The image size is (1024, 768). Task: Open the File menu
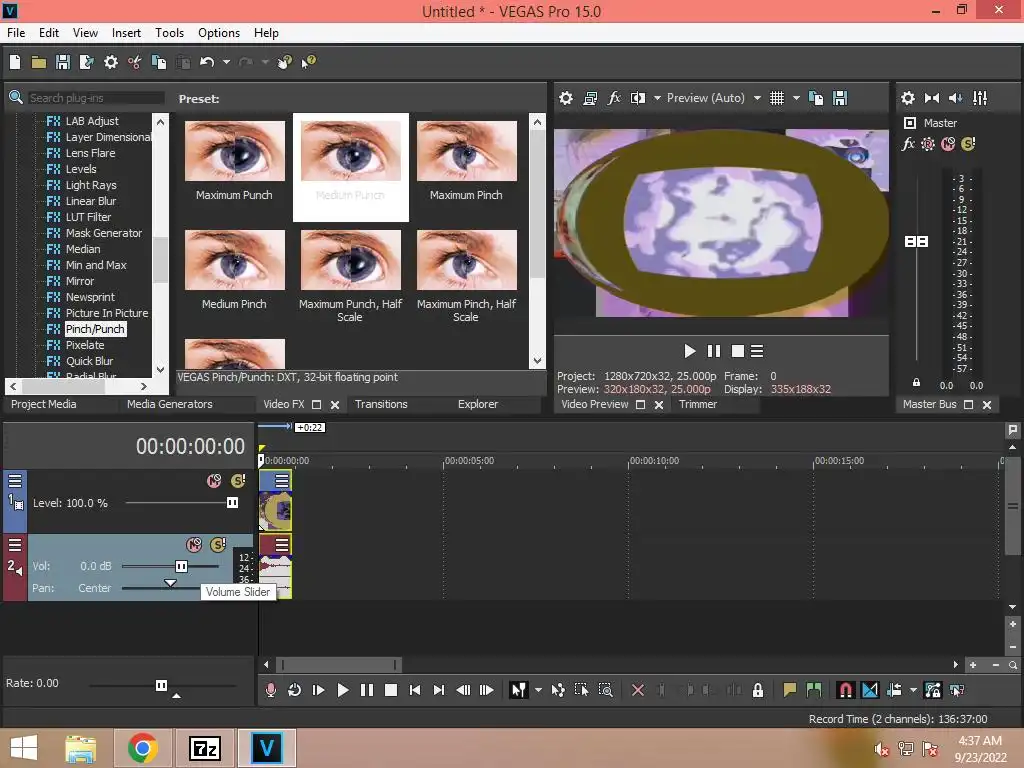point(16,33)
